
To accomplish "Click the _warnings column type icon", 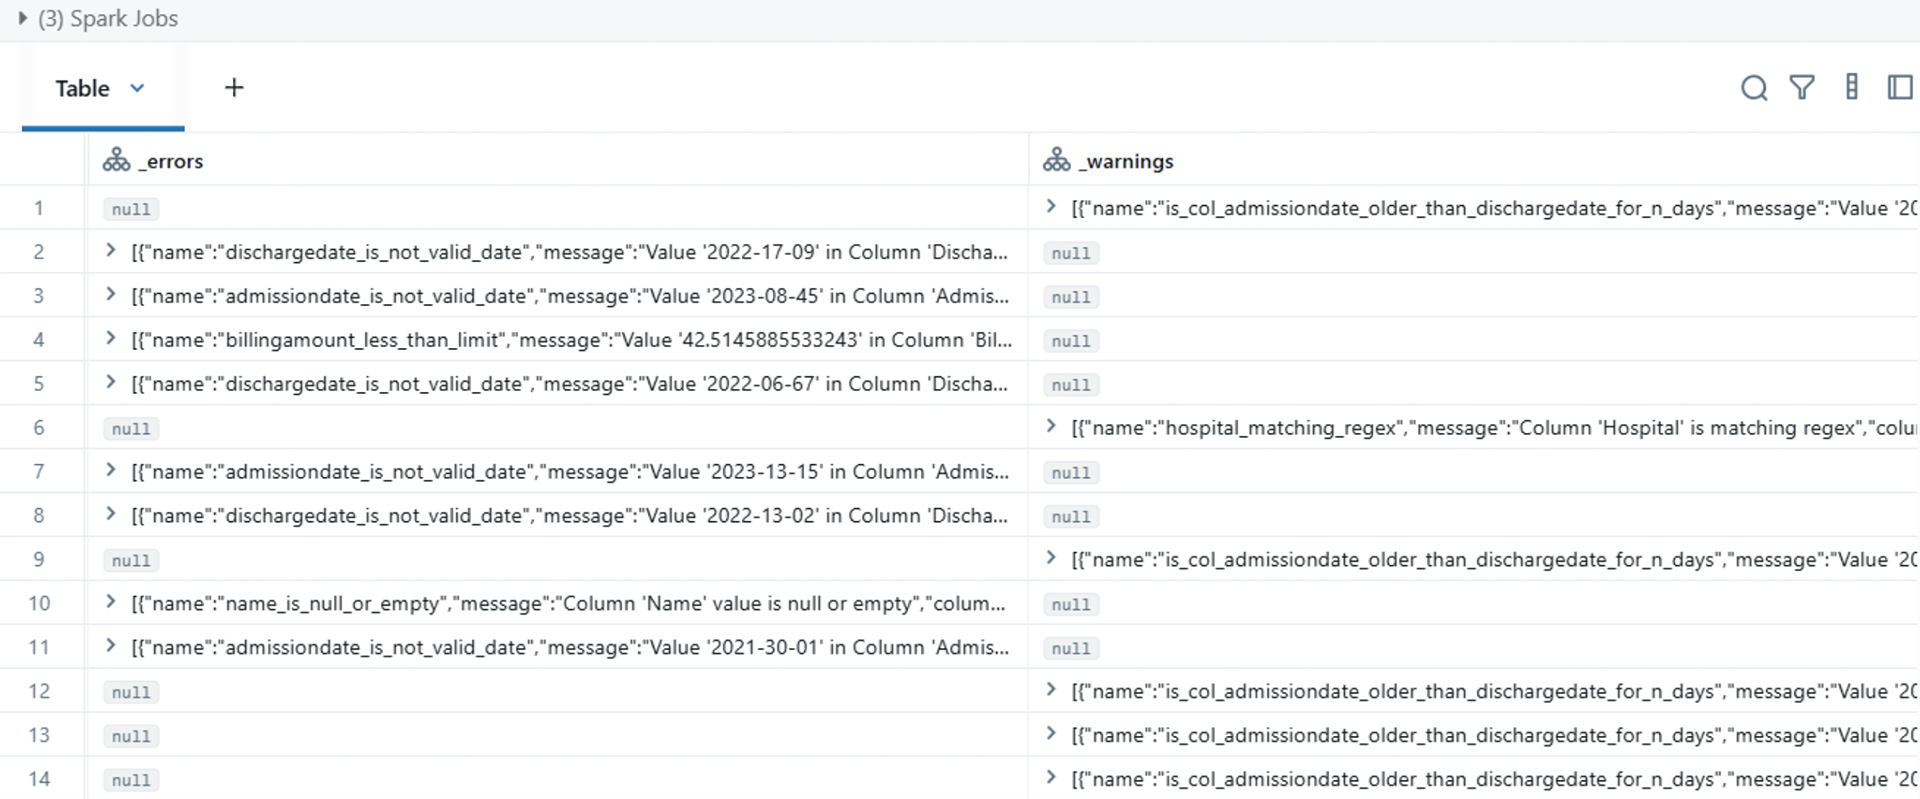I will 1057,160.
